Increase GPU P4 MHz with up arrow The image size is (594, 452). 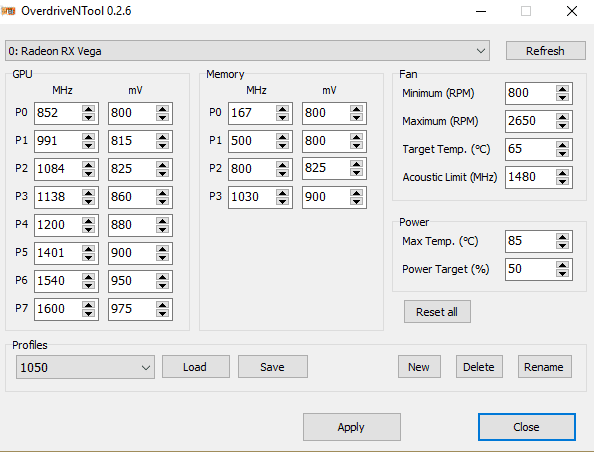(x=89, y=221)
